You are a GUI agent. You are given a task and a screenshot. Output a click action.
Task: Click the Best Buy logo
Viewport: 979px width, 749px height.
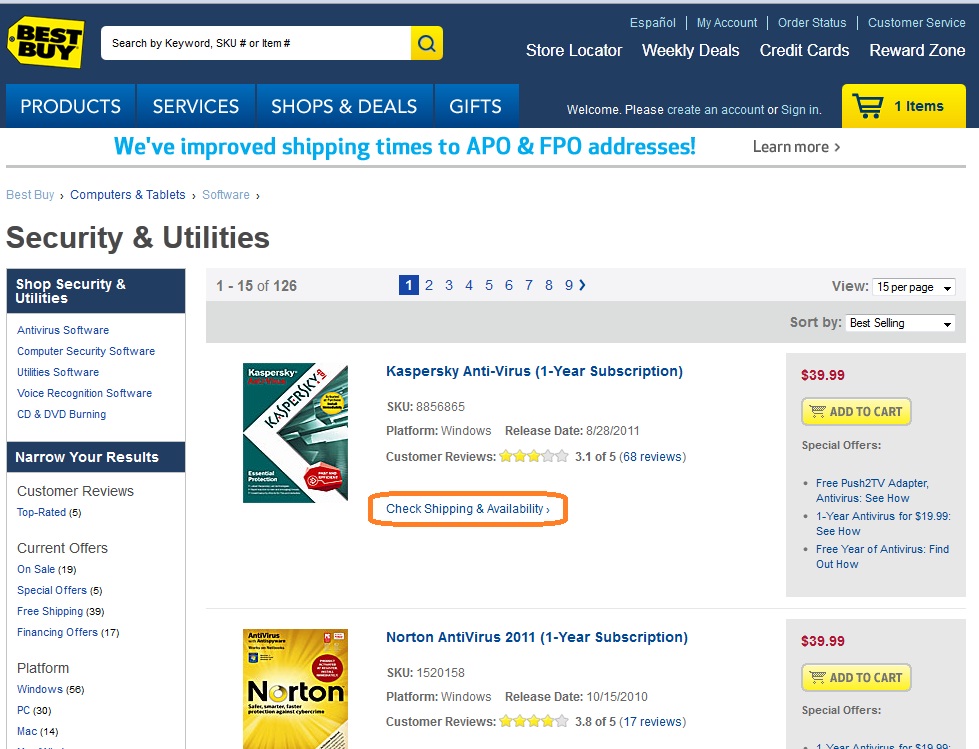[x=45, y=42]
